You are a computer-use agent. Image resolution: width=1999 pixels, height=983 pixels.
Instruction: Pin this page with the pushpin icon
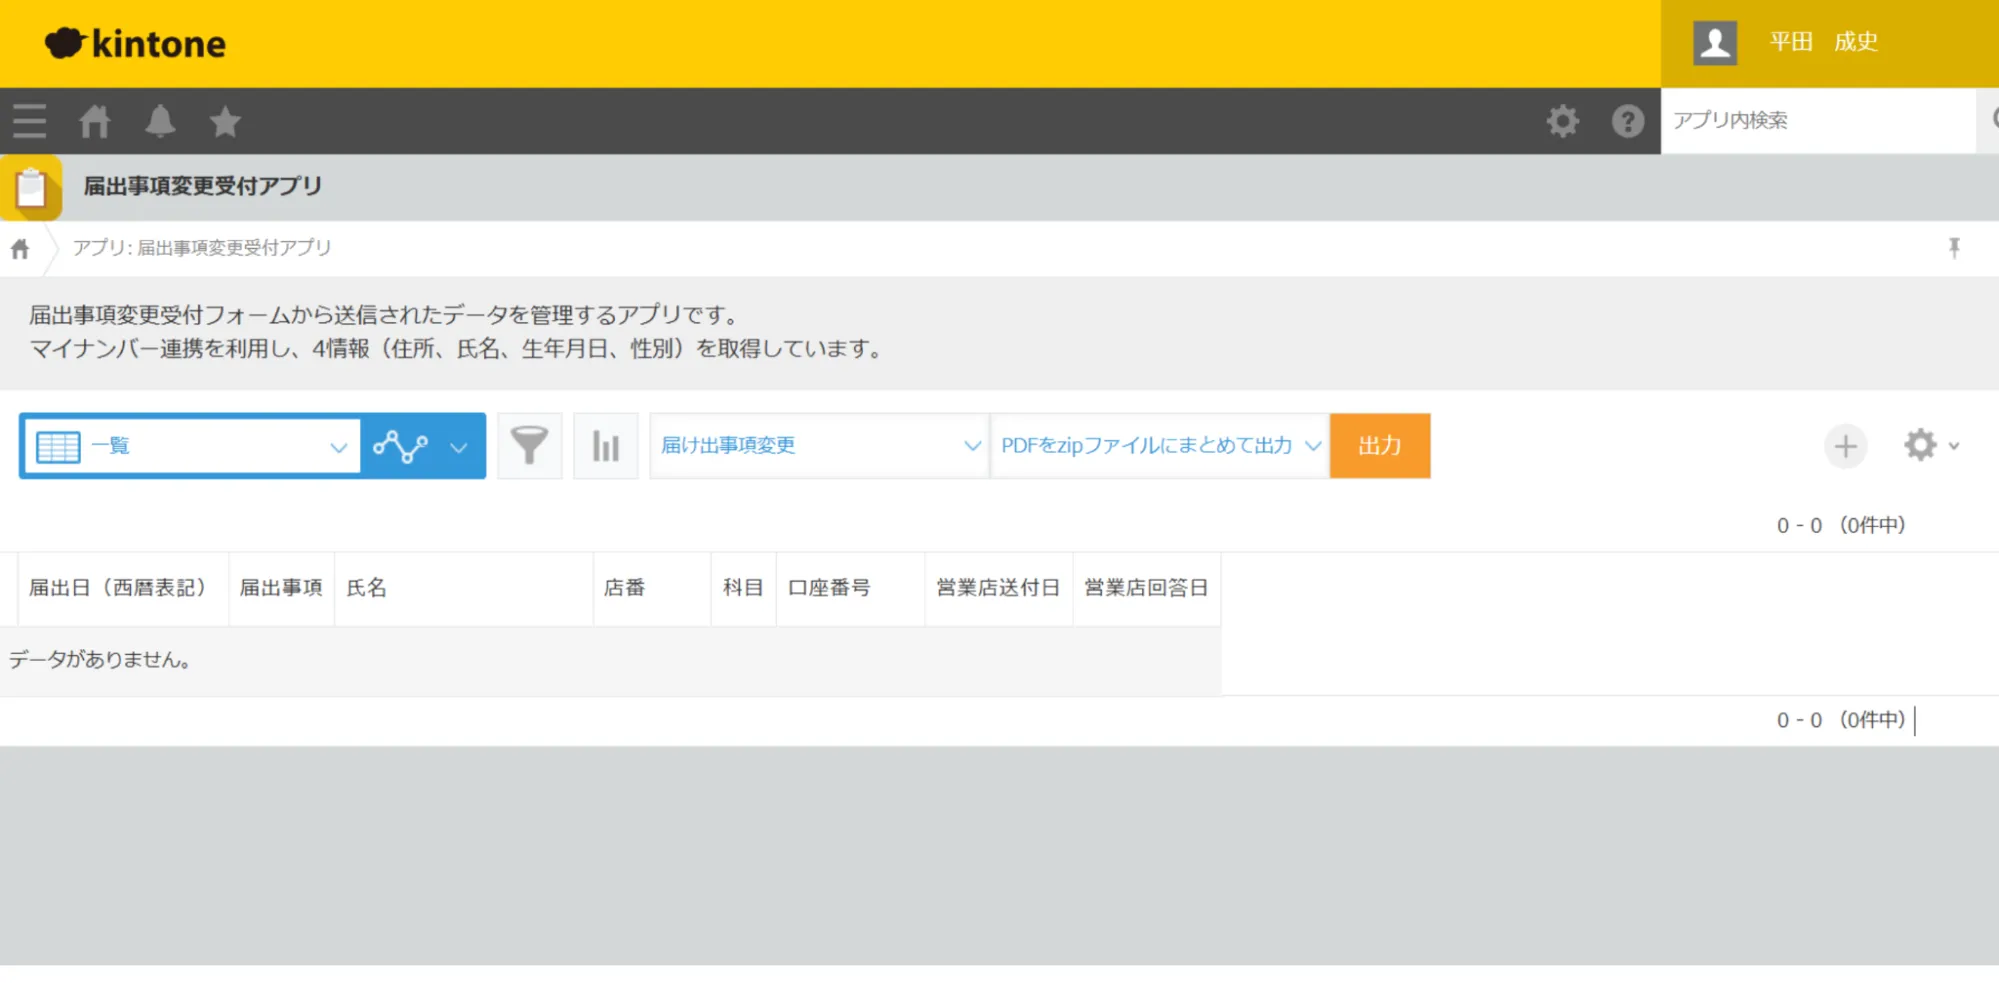[x=1954, y=248]
